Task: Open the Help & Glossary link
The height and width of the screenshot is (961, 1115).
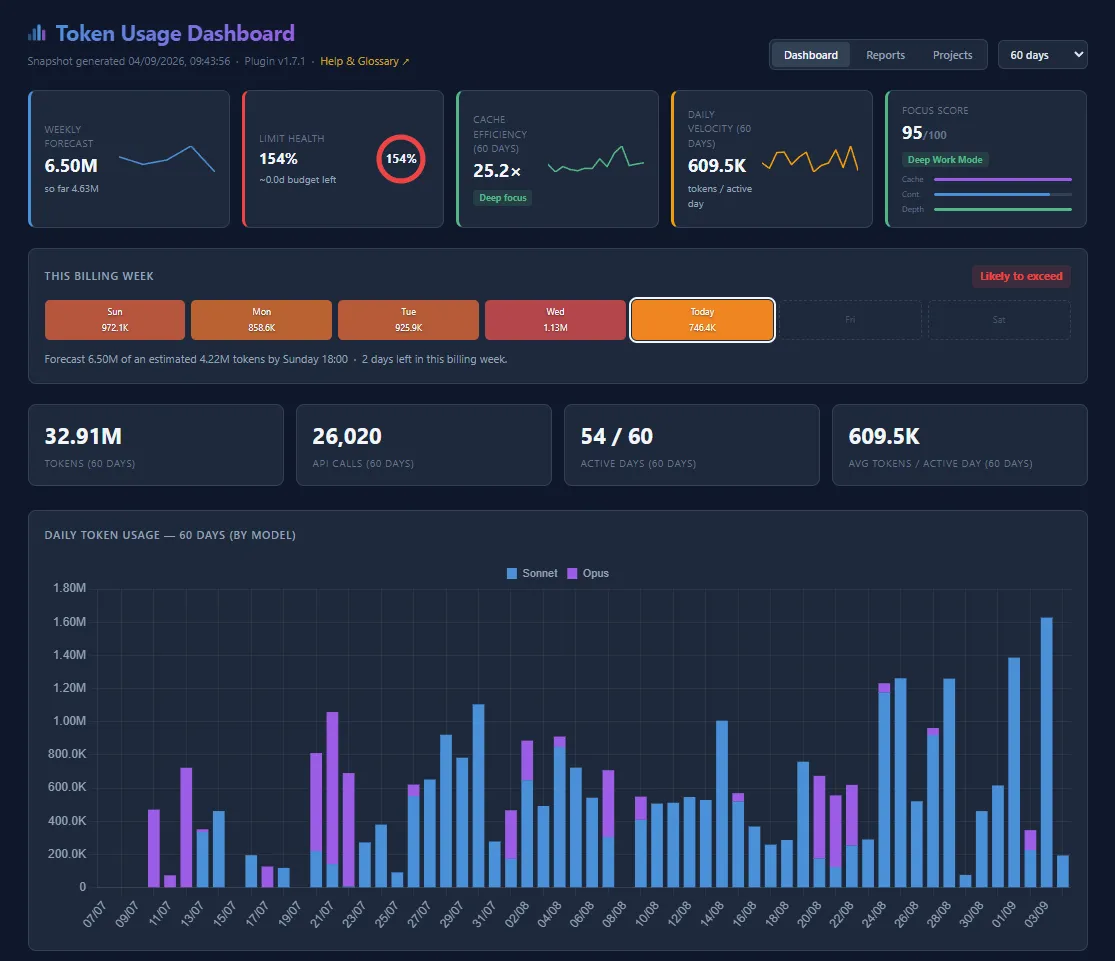Action: point(364,61)
